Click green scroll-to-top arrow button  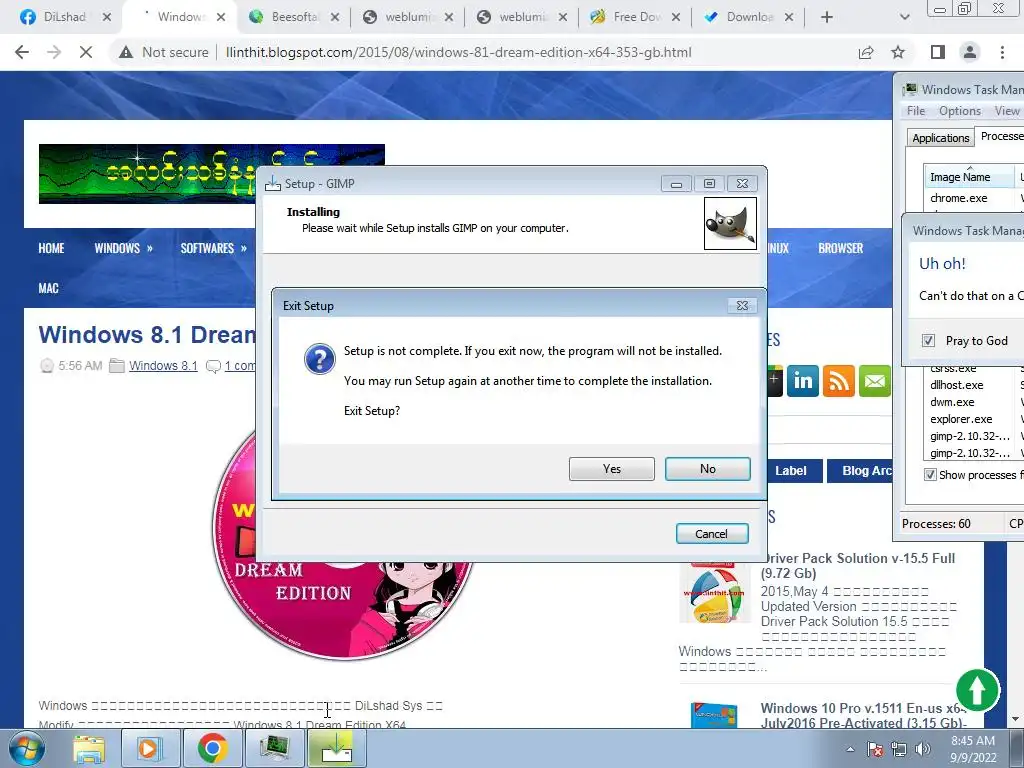978,690
